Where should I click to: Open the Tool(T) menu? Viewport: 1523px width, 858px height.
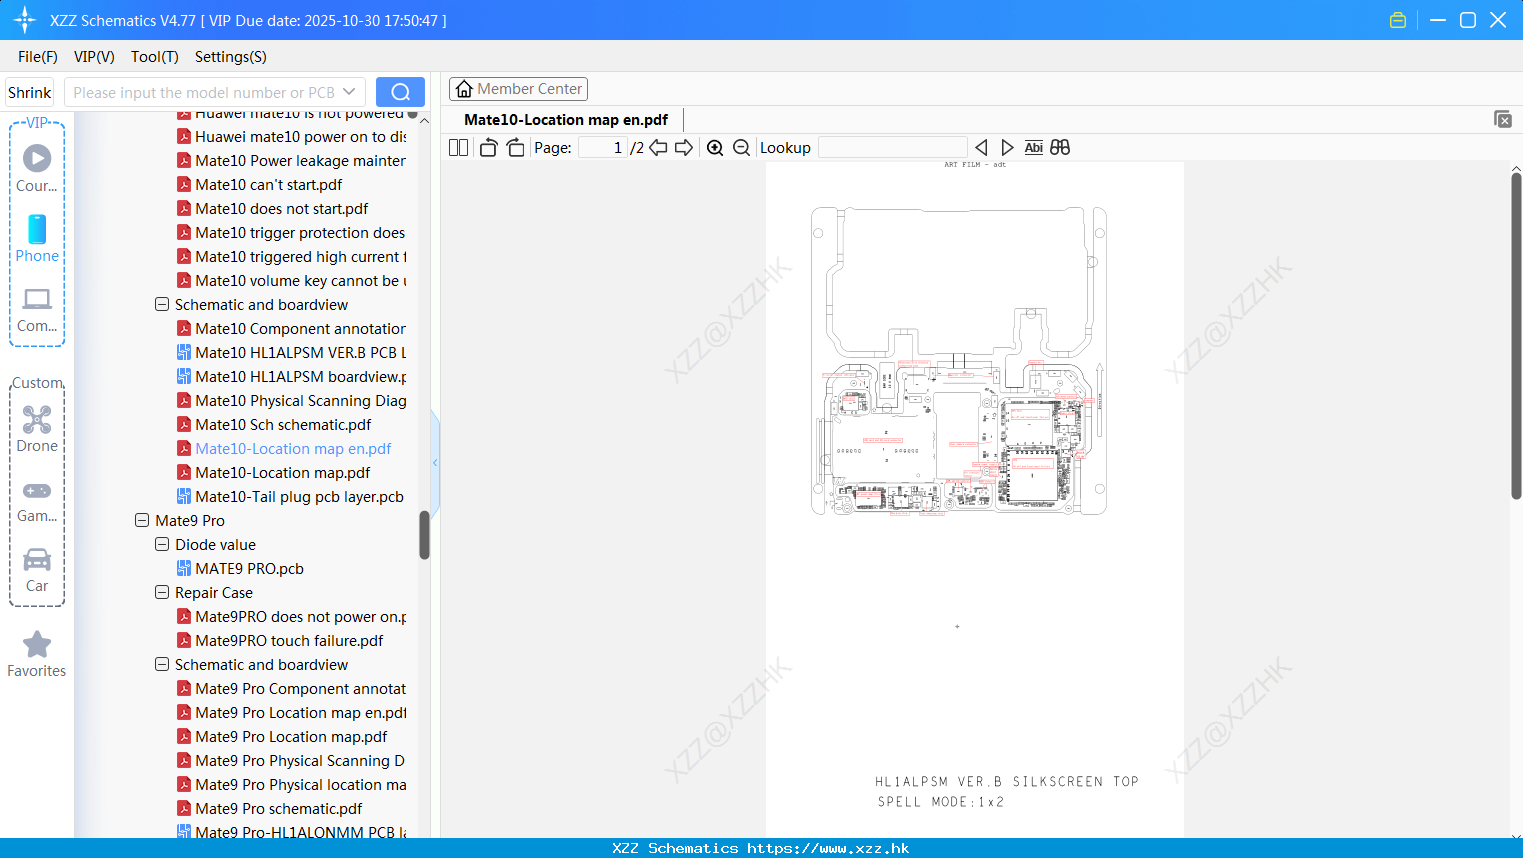click(x=155, y=57)
